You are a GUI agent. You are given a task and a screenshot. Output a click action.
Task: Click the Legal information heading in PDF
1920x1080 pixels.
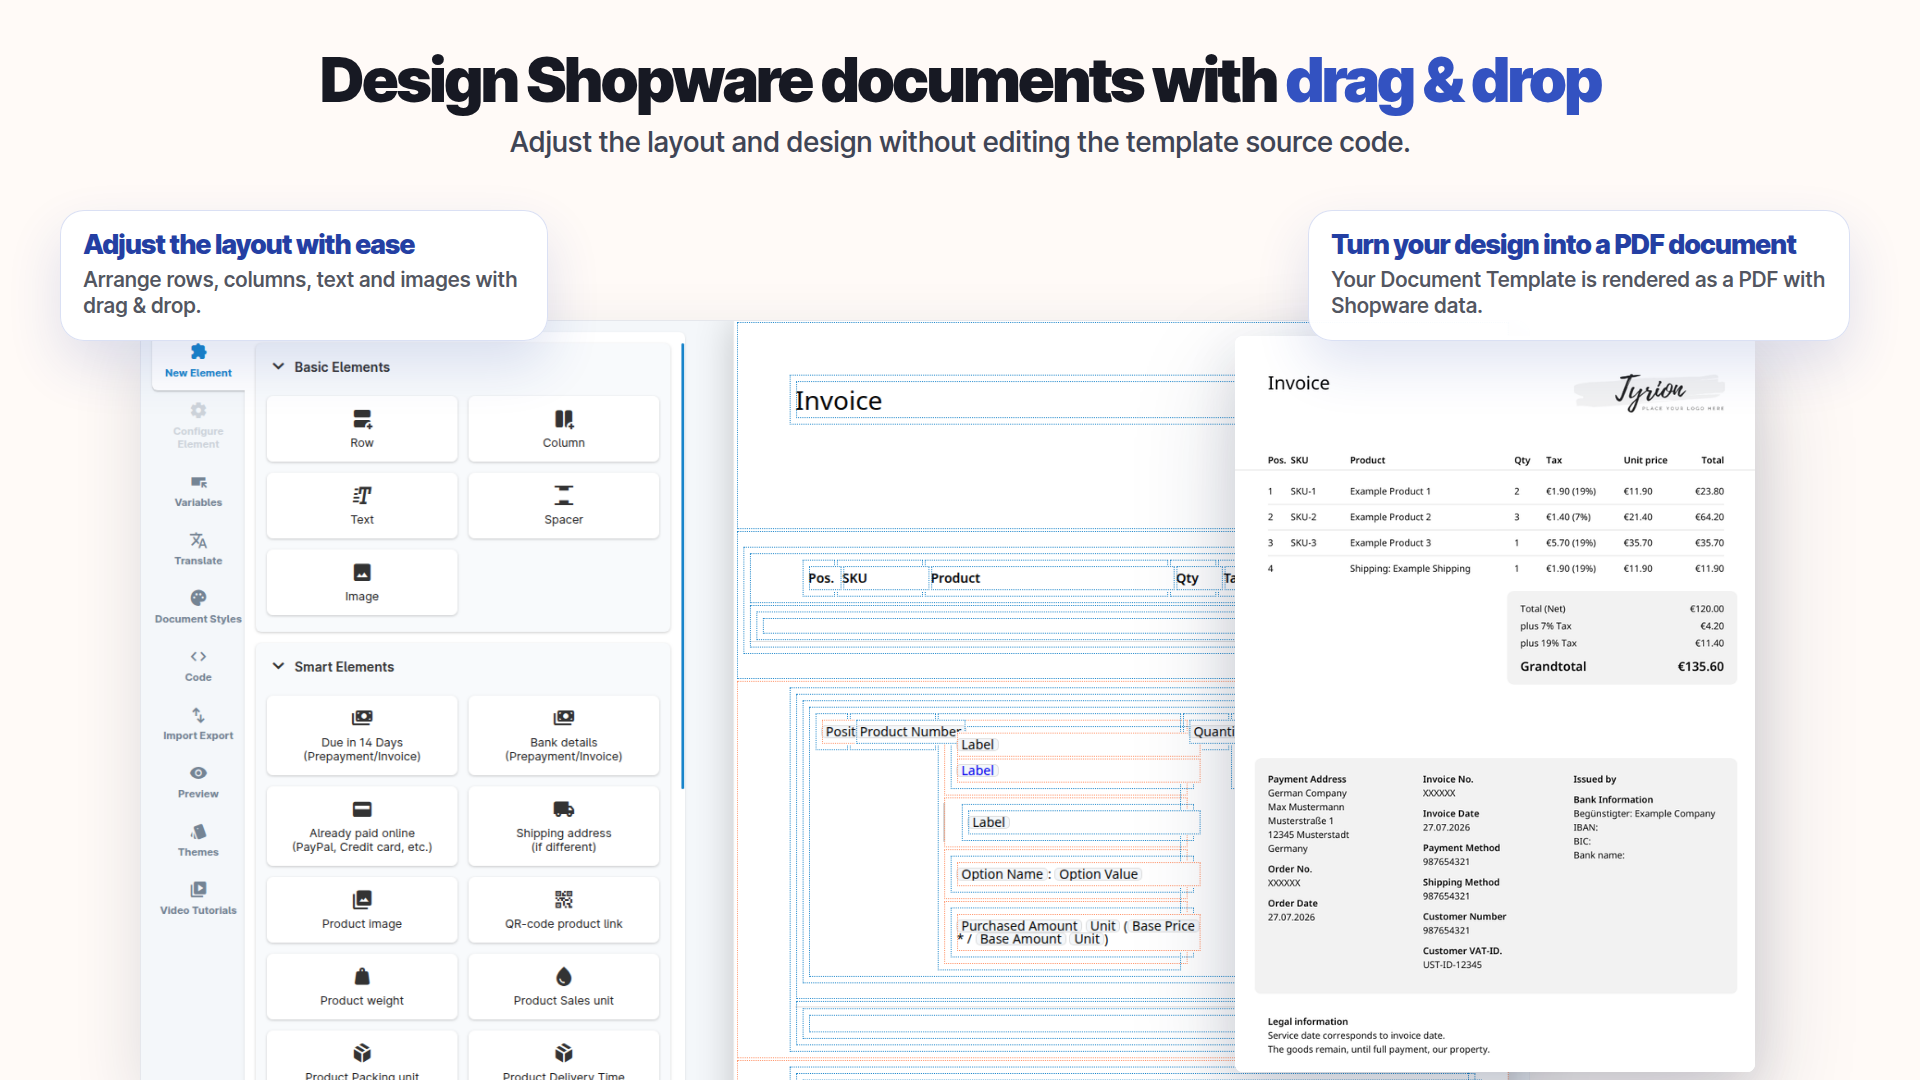[1307, 1022]
